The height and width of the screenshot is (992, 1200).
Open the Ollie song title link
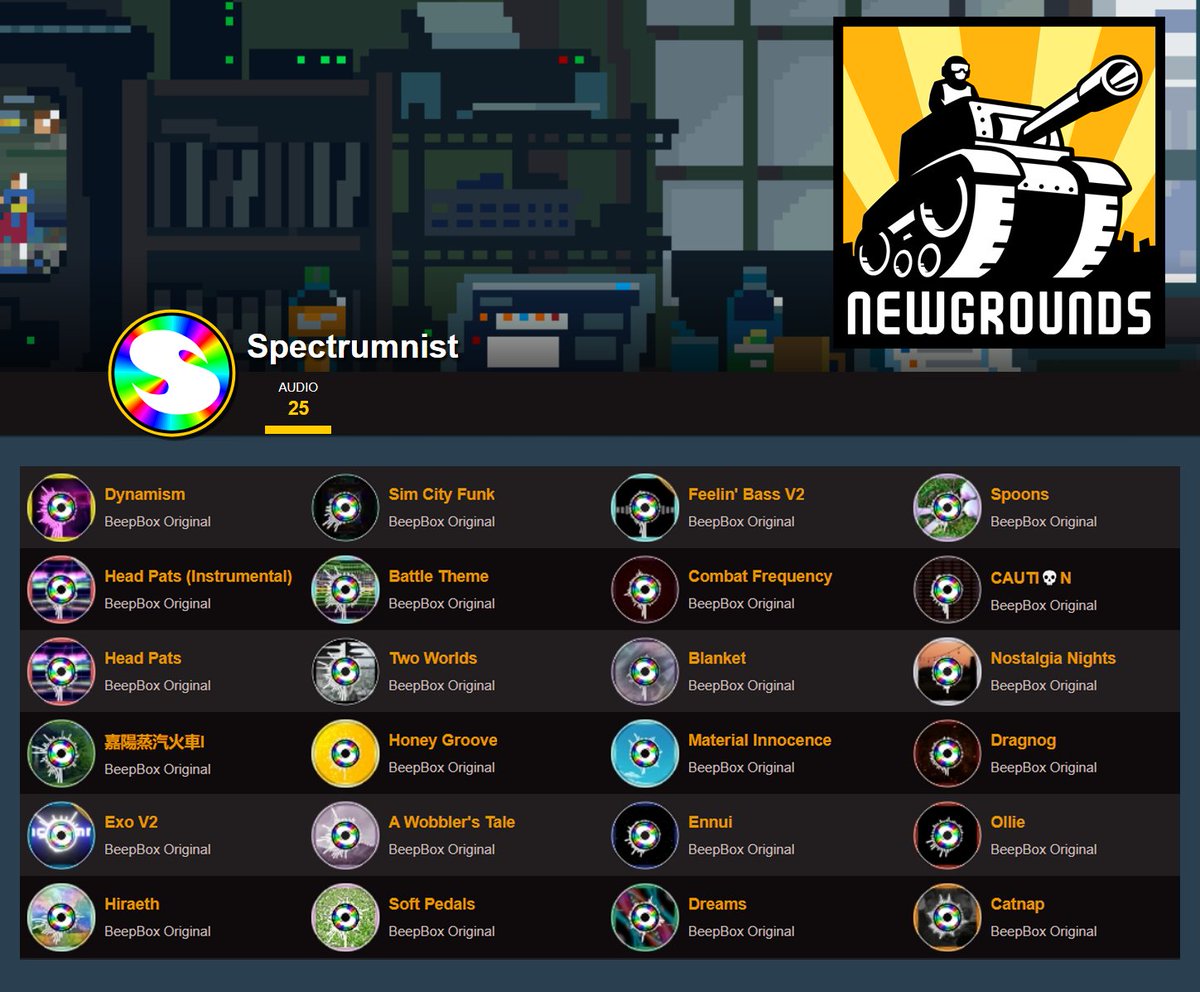click(x=1008, y=822)
